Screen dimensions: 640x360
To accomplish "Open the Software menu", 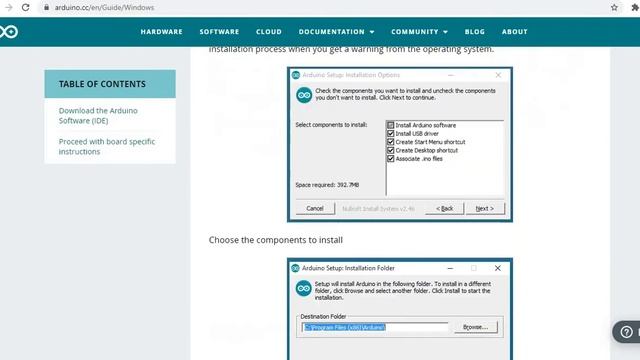I will click(219, 31).
